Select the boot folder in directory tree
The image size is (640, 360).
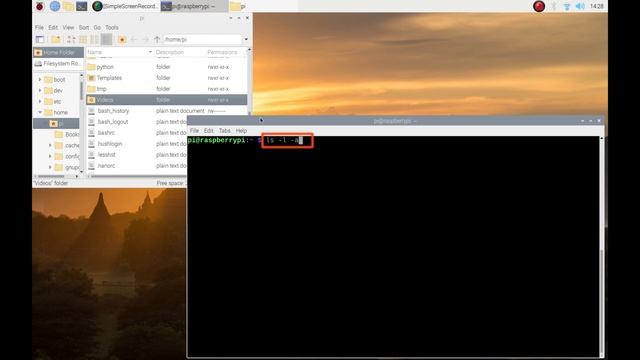pyautogui.click(x=55, y=79)
